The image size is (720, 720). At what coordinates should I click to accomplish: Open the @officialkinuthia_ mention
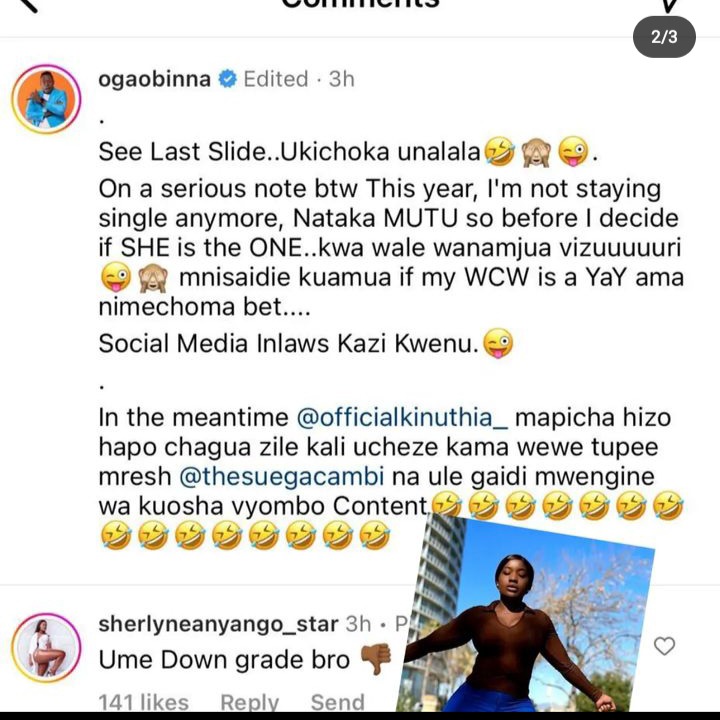point(402,418)
